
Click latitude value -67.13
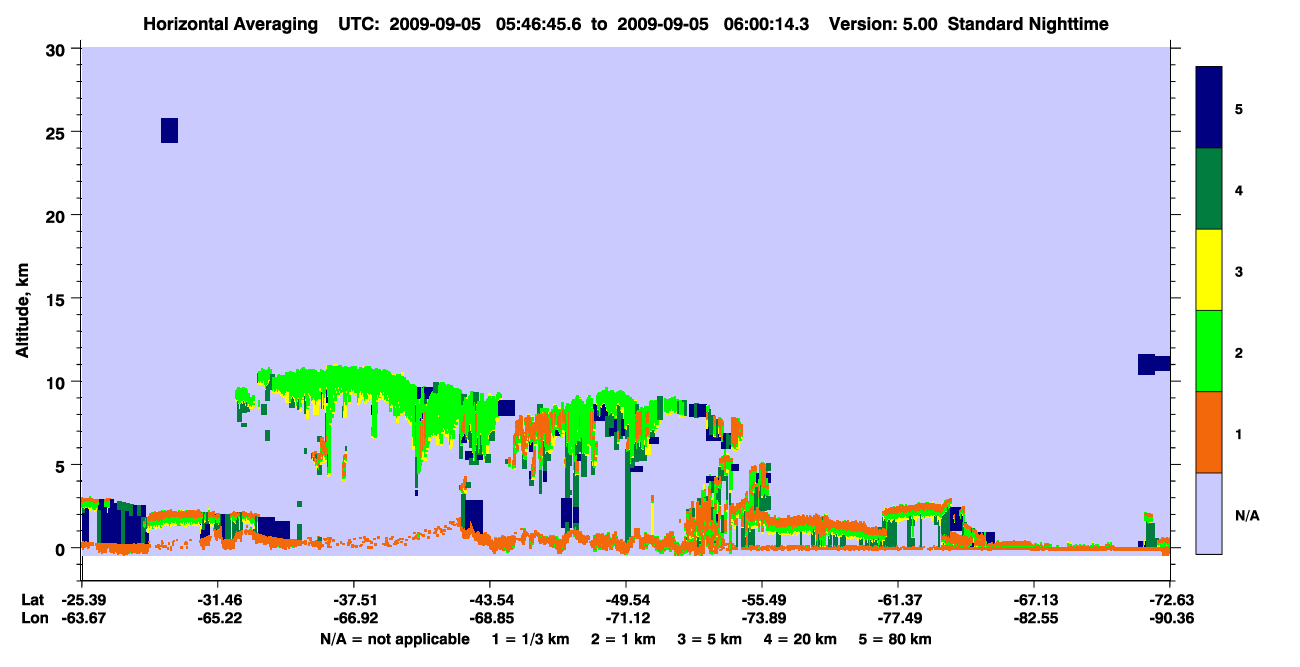tap(1034, 600)
